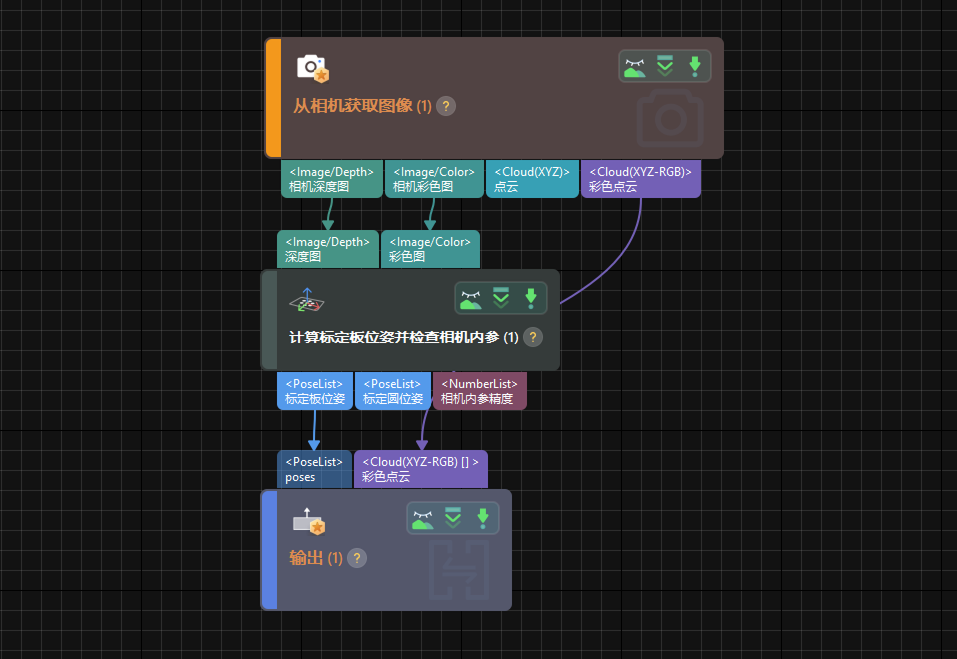Expand double-chevron on 计算标定板位姿 step
The image size is (957, 659).
pos(501,298)
